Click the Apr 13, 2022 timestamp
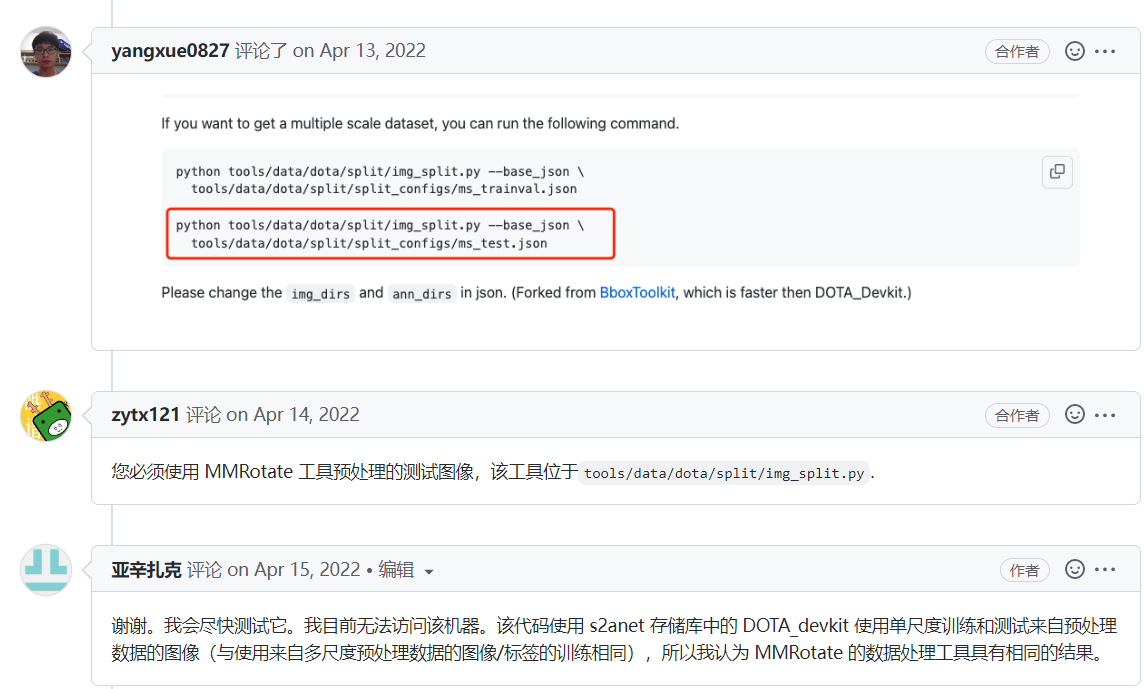 point(372,51)
